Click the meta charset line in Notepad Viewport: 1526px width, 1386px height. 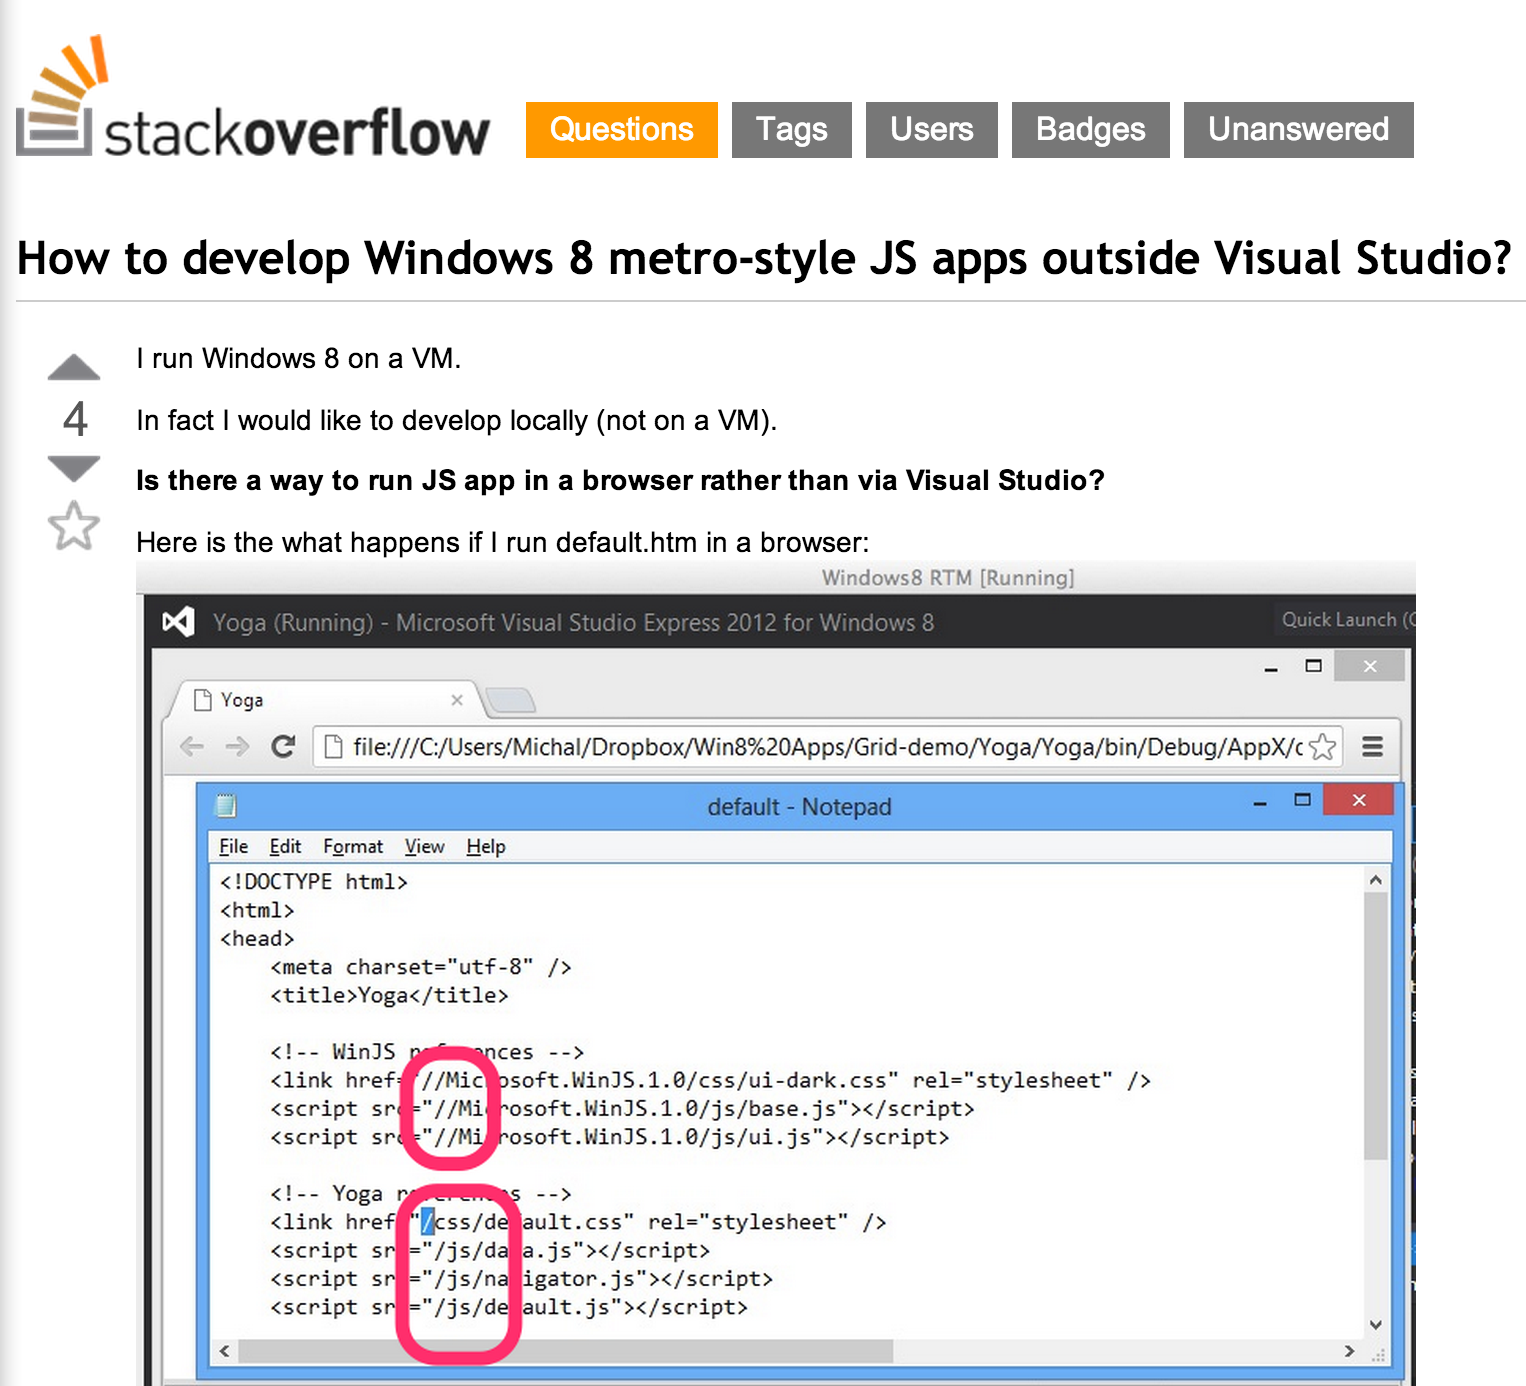(421, 967)
